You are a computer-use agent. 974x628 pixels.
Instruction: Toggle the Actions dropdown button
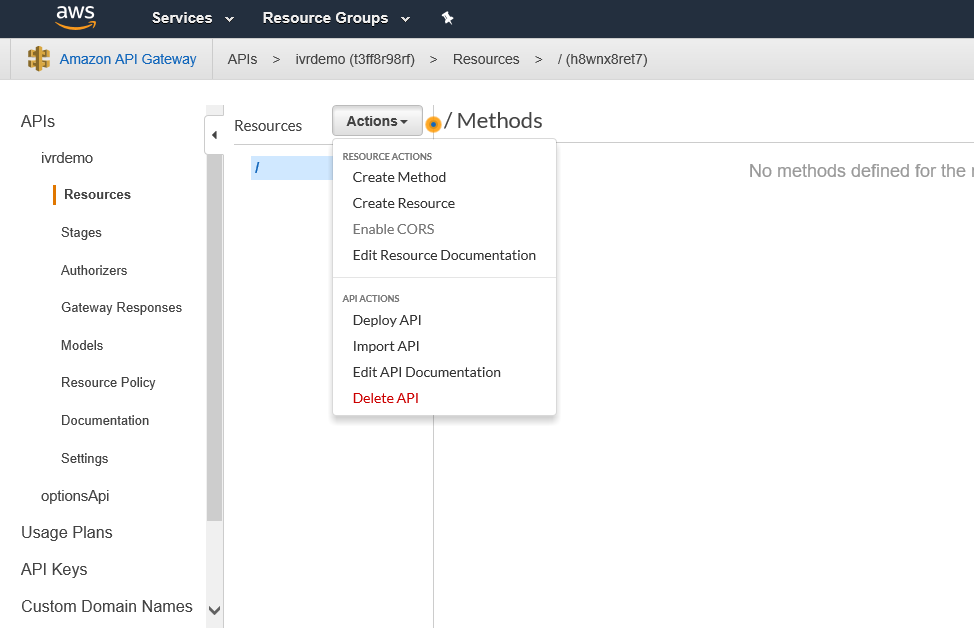click(x=377, y=121)
